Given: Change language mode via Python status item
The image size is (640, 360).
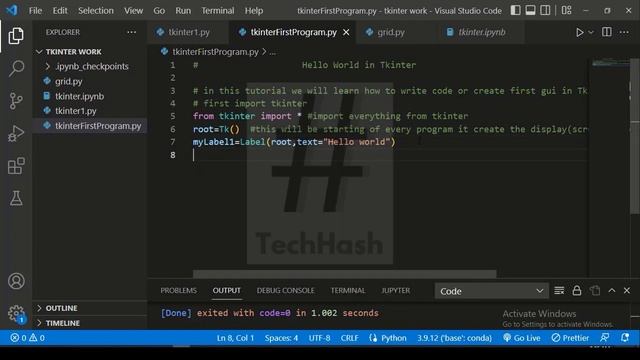Looking at the screenshot, I should pos(388,338).
